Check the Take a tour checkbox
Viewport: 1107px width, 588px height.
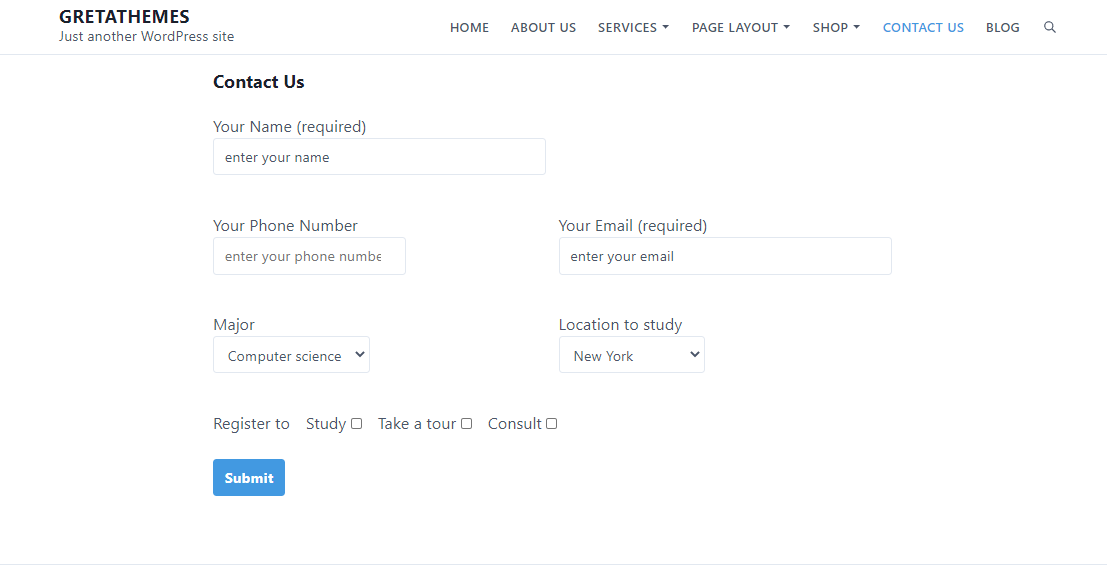tap(466, 423)
